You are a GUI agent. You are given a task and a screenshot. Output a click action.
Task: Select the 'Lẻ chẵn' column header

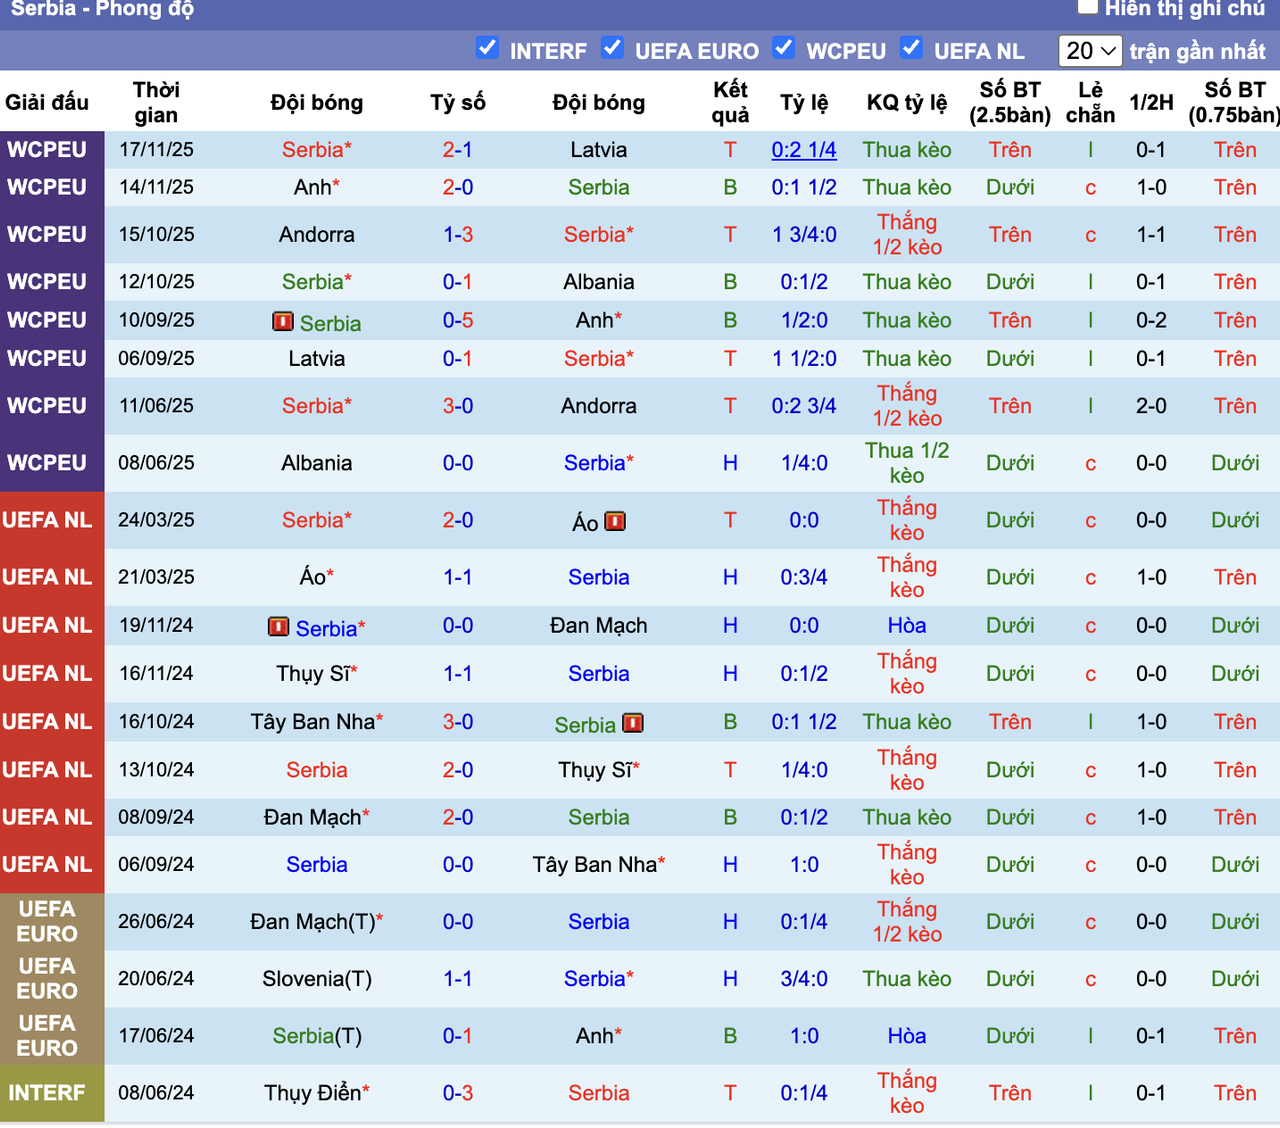[x=1090, y=102]
